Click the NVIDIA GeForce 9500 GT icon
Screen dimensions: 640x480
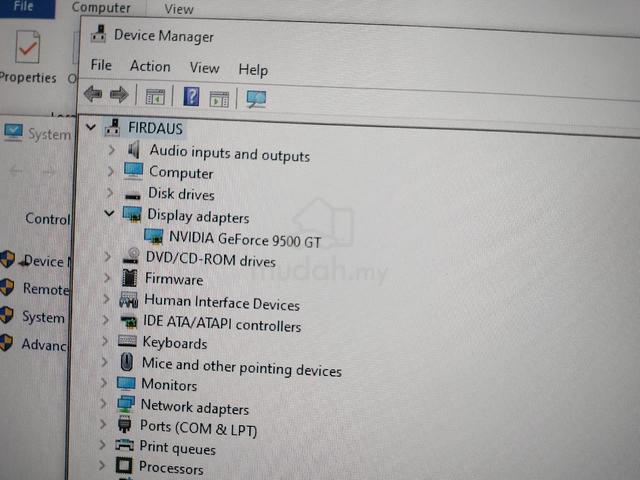154,237
